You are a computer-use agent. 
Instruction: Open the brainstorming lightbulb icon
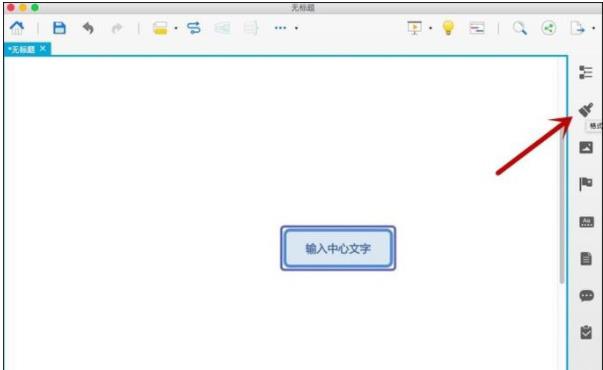click(x=448, y=28)
